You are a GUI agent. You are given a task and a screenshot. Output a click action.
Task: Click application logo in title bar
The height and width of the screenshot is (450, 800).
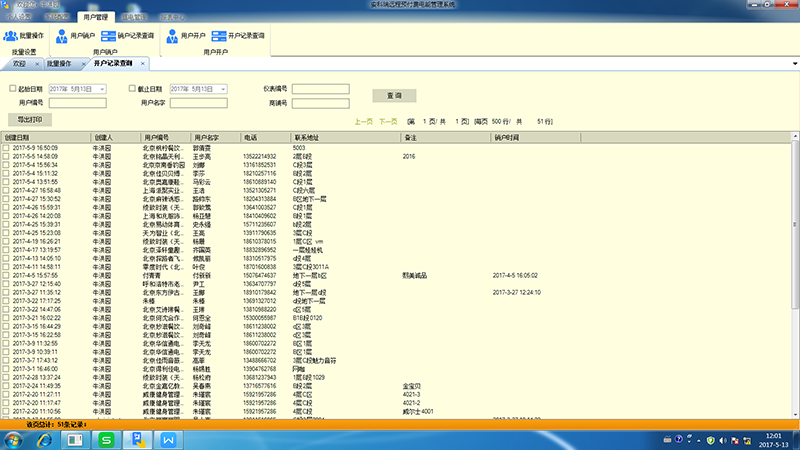point(5,5)
